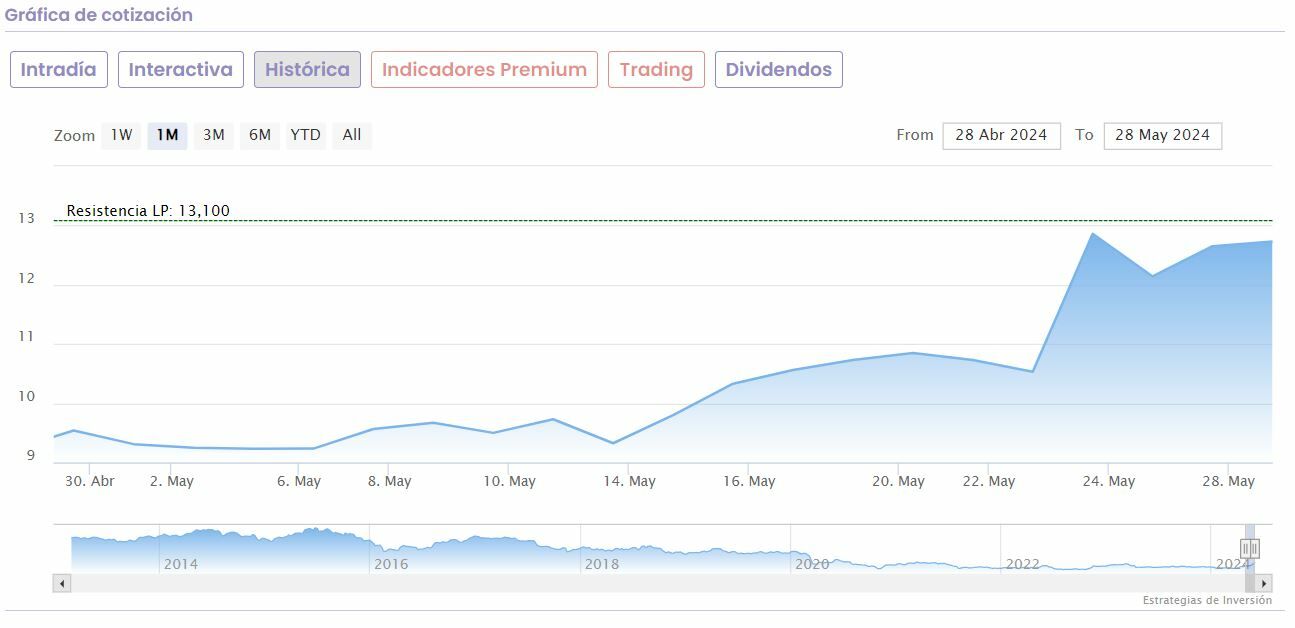Image resolution: width=1295 pixels, height=628 pixels.
Task: Show the Dividendos tab
Action: click(x=778, y=70)
